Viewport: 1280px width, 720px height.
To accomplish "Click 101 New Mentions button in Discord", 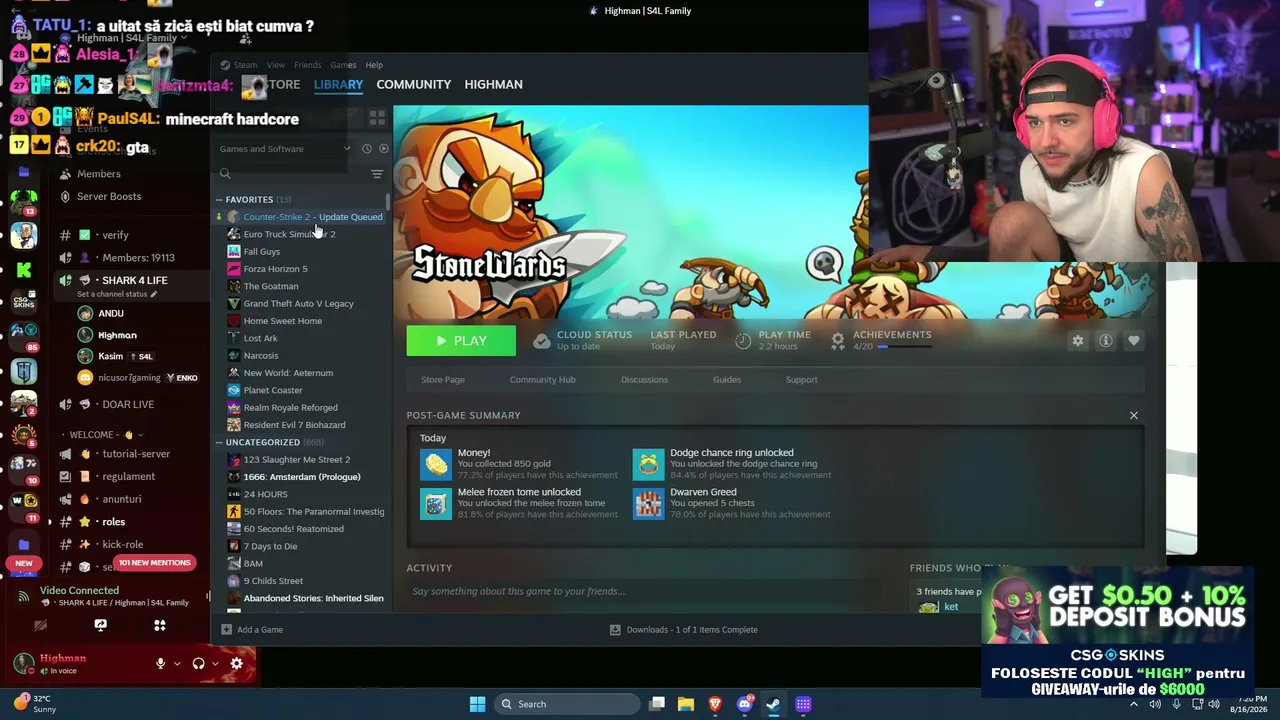I will 154,563.
